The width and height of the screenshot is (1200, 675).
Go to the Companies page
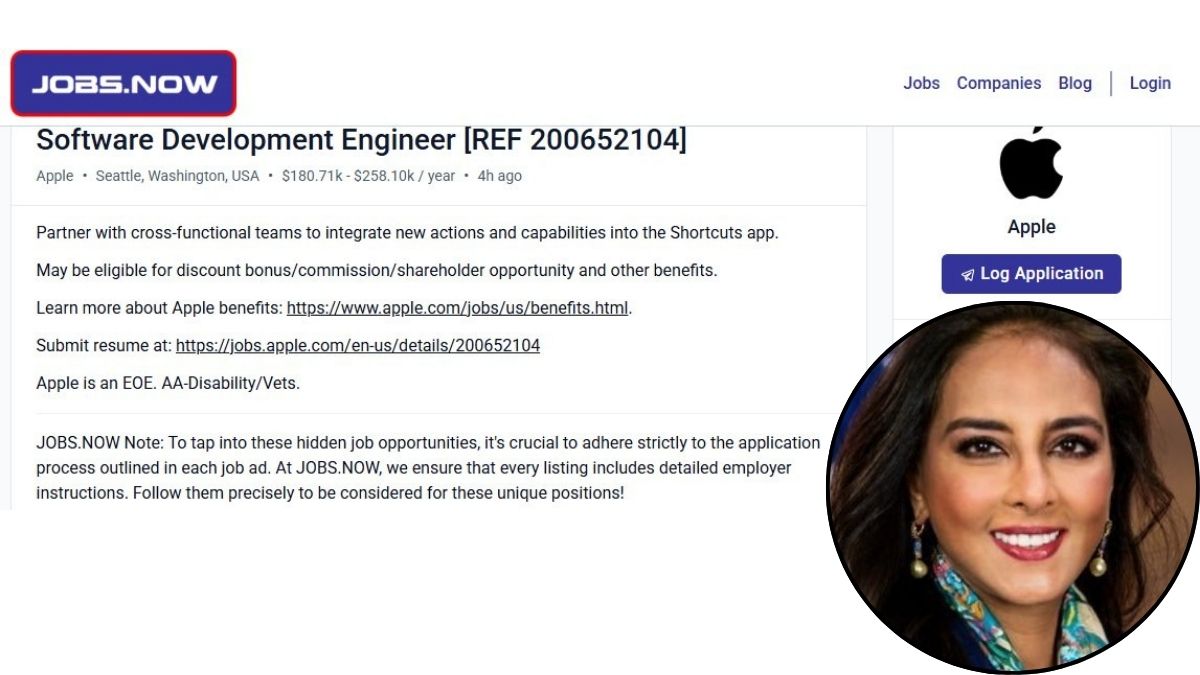[998, 83]
